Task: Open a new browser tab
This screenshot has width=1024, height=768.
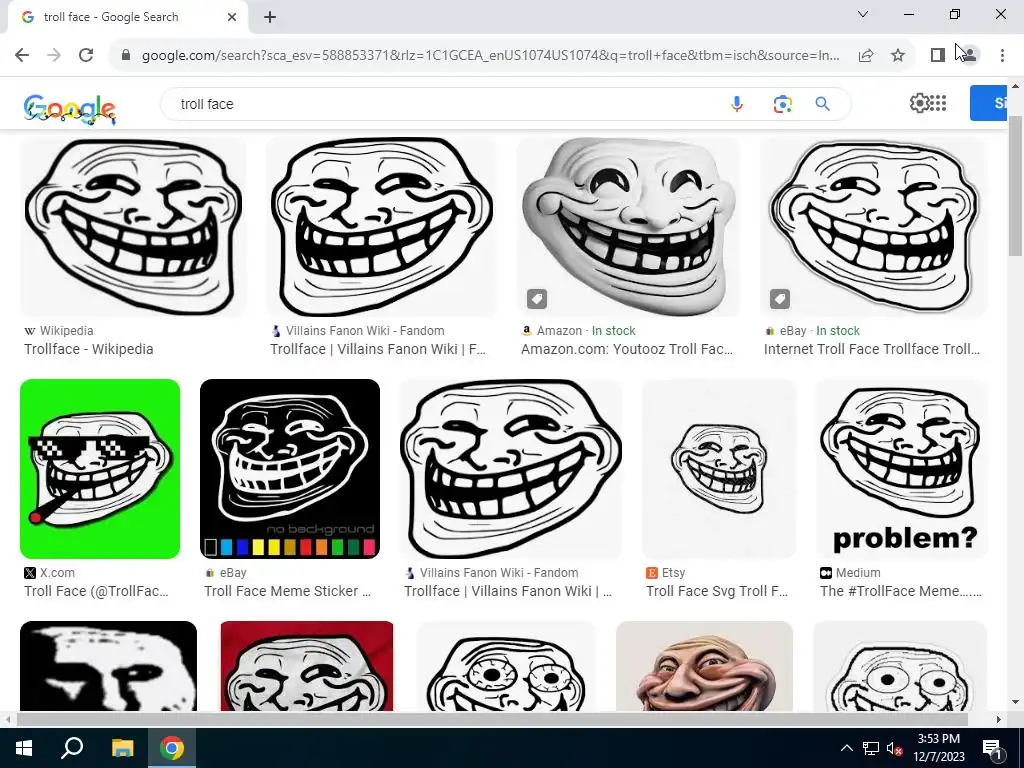Action: [x=270, y=17]
